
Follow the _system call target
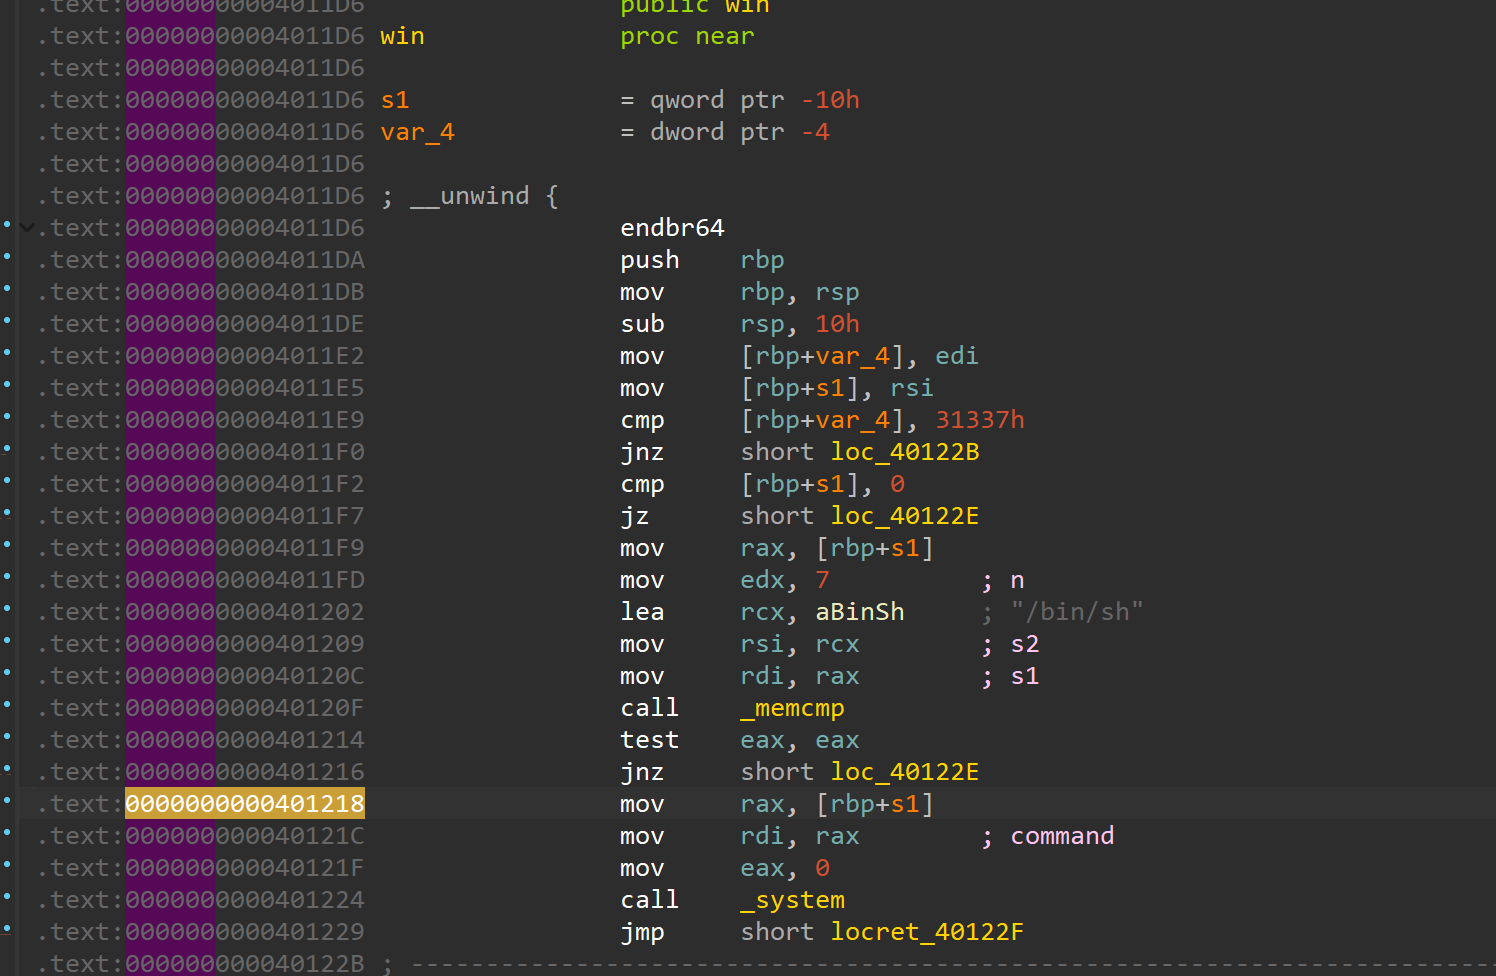(792, 900)
